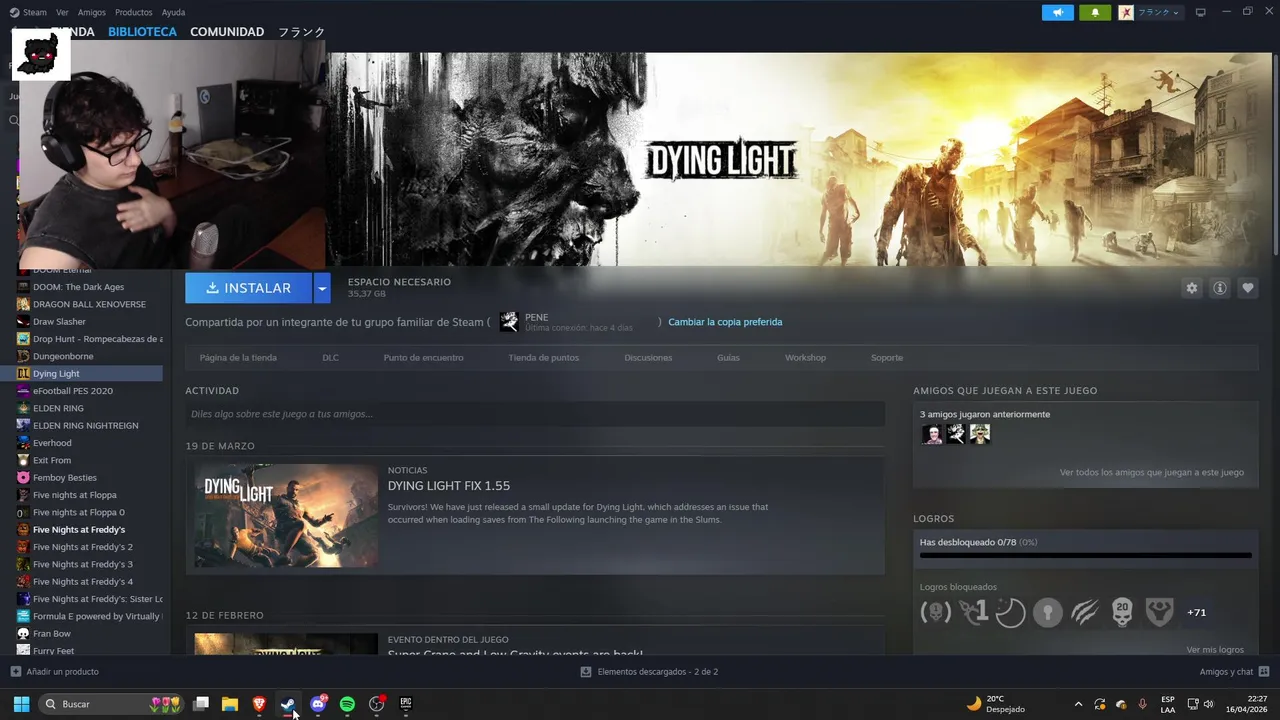Switch to Big Picture mode monitor icon
Screen dimensions: 1280x720
(x=1200, y=12)
